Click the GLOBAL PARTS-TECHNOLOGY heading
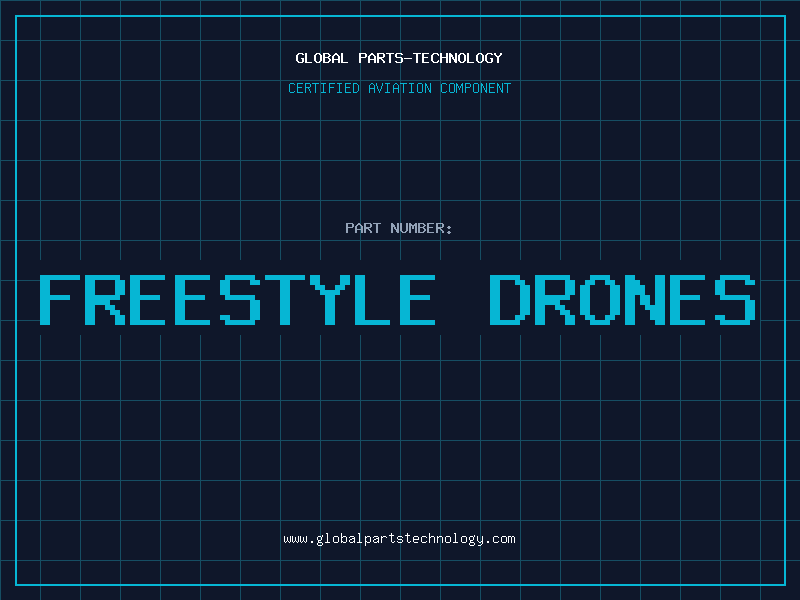This screenshot has height=600, width=800. pyautogui.click(x=399, y=58)
